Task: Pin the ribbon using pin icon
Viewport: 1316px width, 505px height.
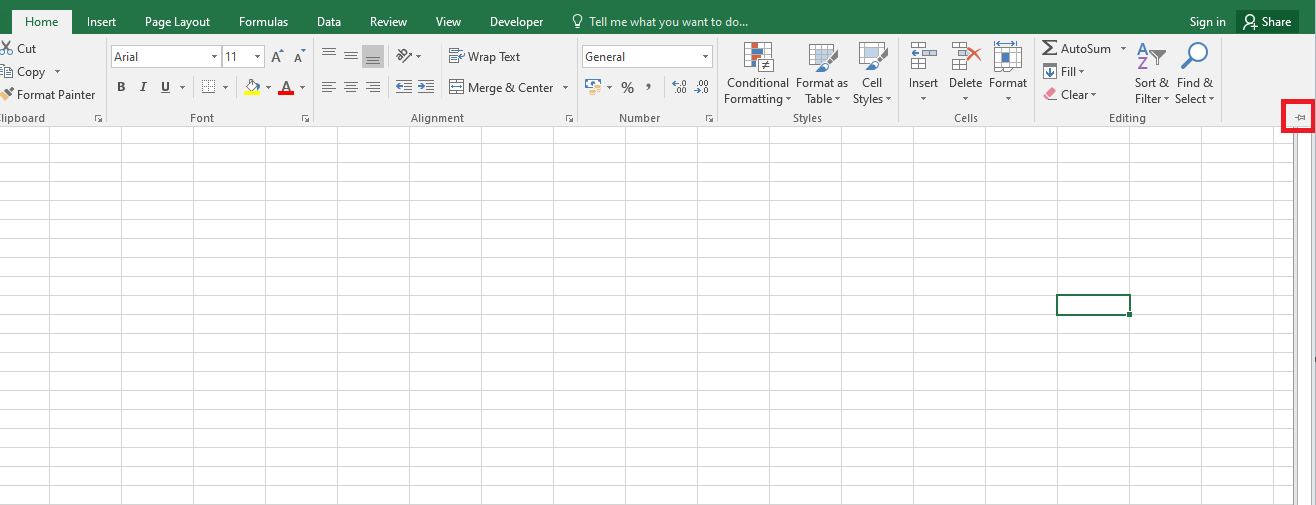Action: (1299, 118)
